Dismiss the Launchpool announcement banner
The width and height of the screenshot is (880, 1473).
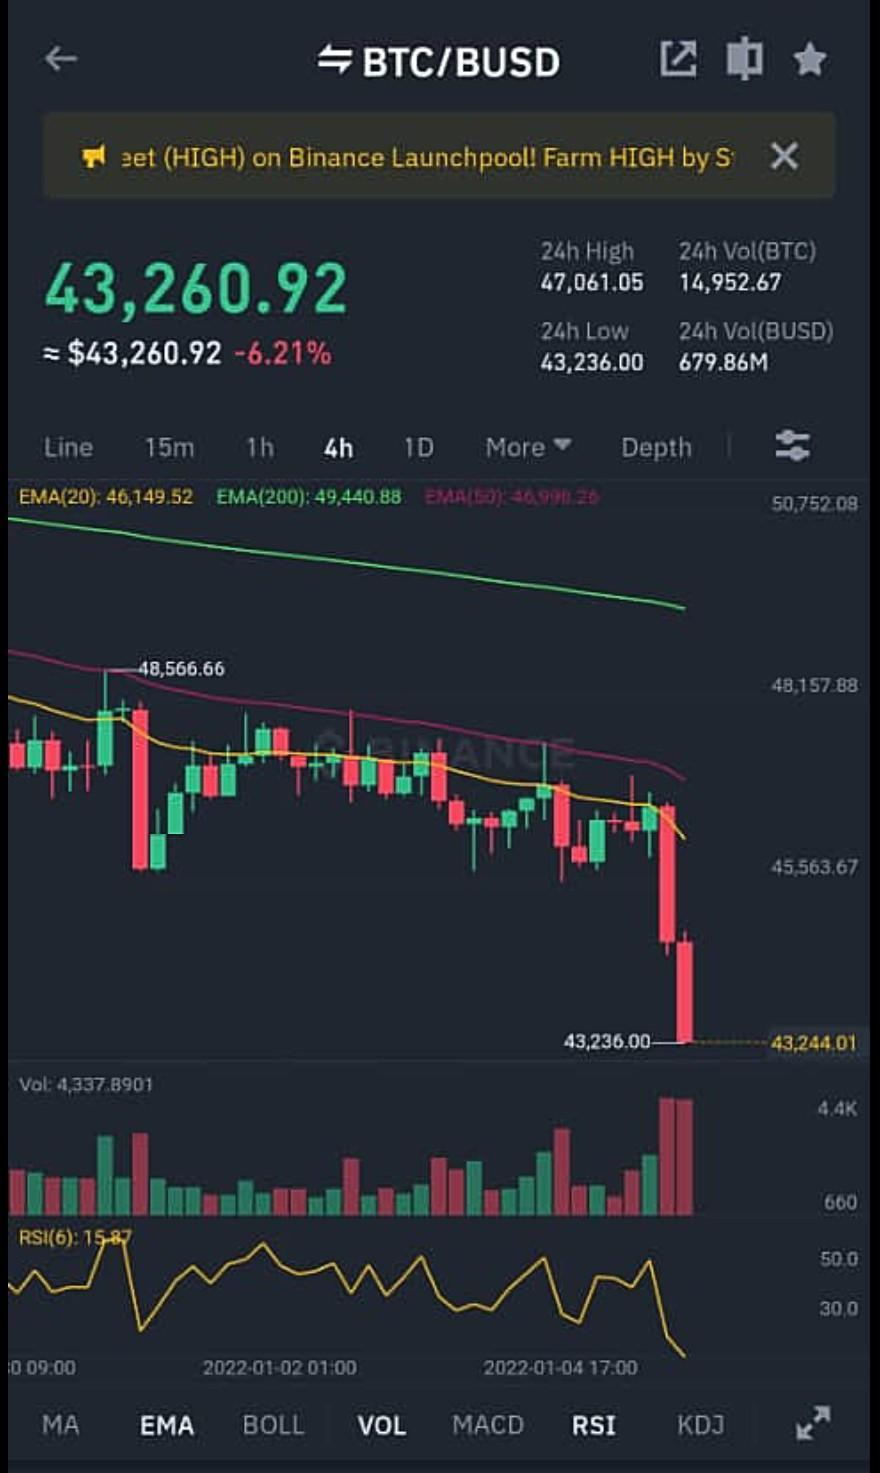[785, 156]
